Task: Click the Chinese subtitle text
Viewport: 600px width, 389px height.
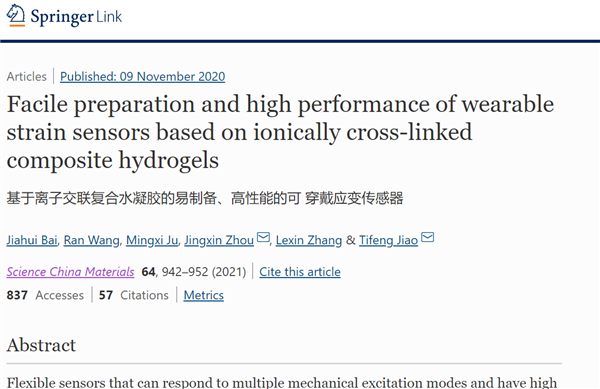Action: point(205,198)
